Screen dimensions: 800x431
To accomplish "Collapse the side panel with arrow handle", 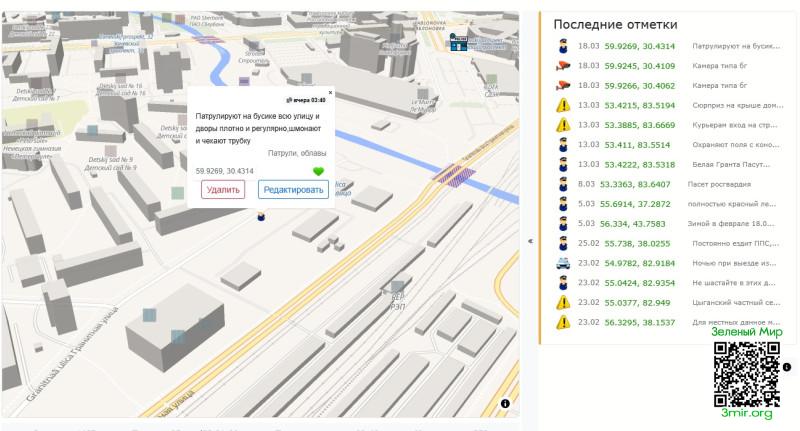I will point(530,240).
